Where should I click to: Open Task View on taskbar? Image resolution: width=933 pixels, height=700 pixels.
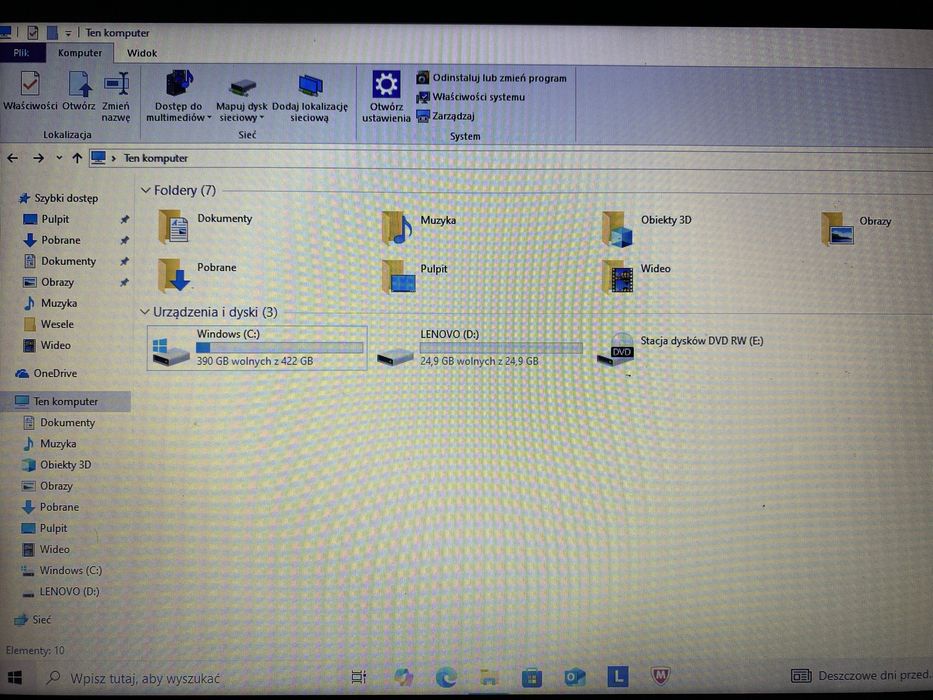(x=358, y=677)
